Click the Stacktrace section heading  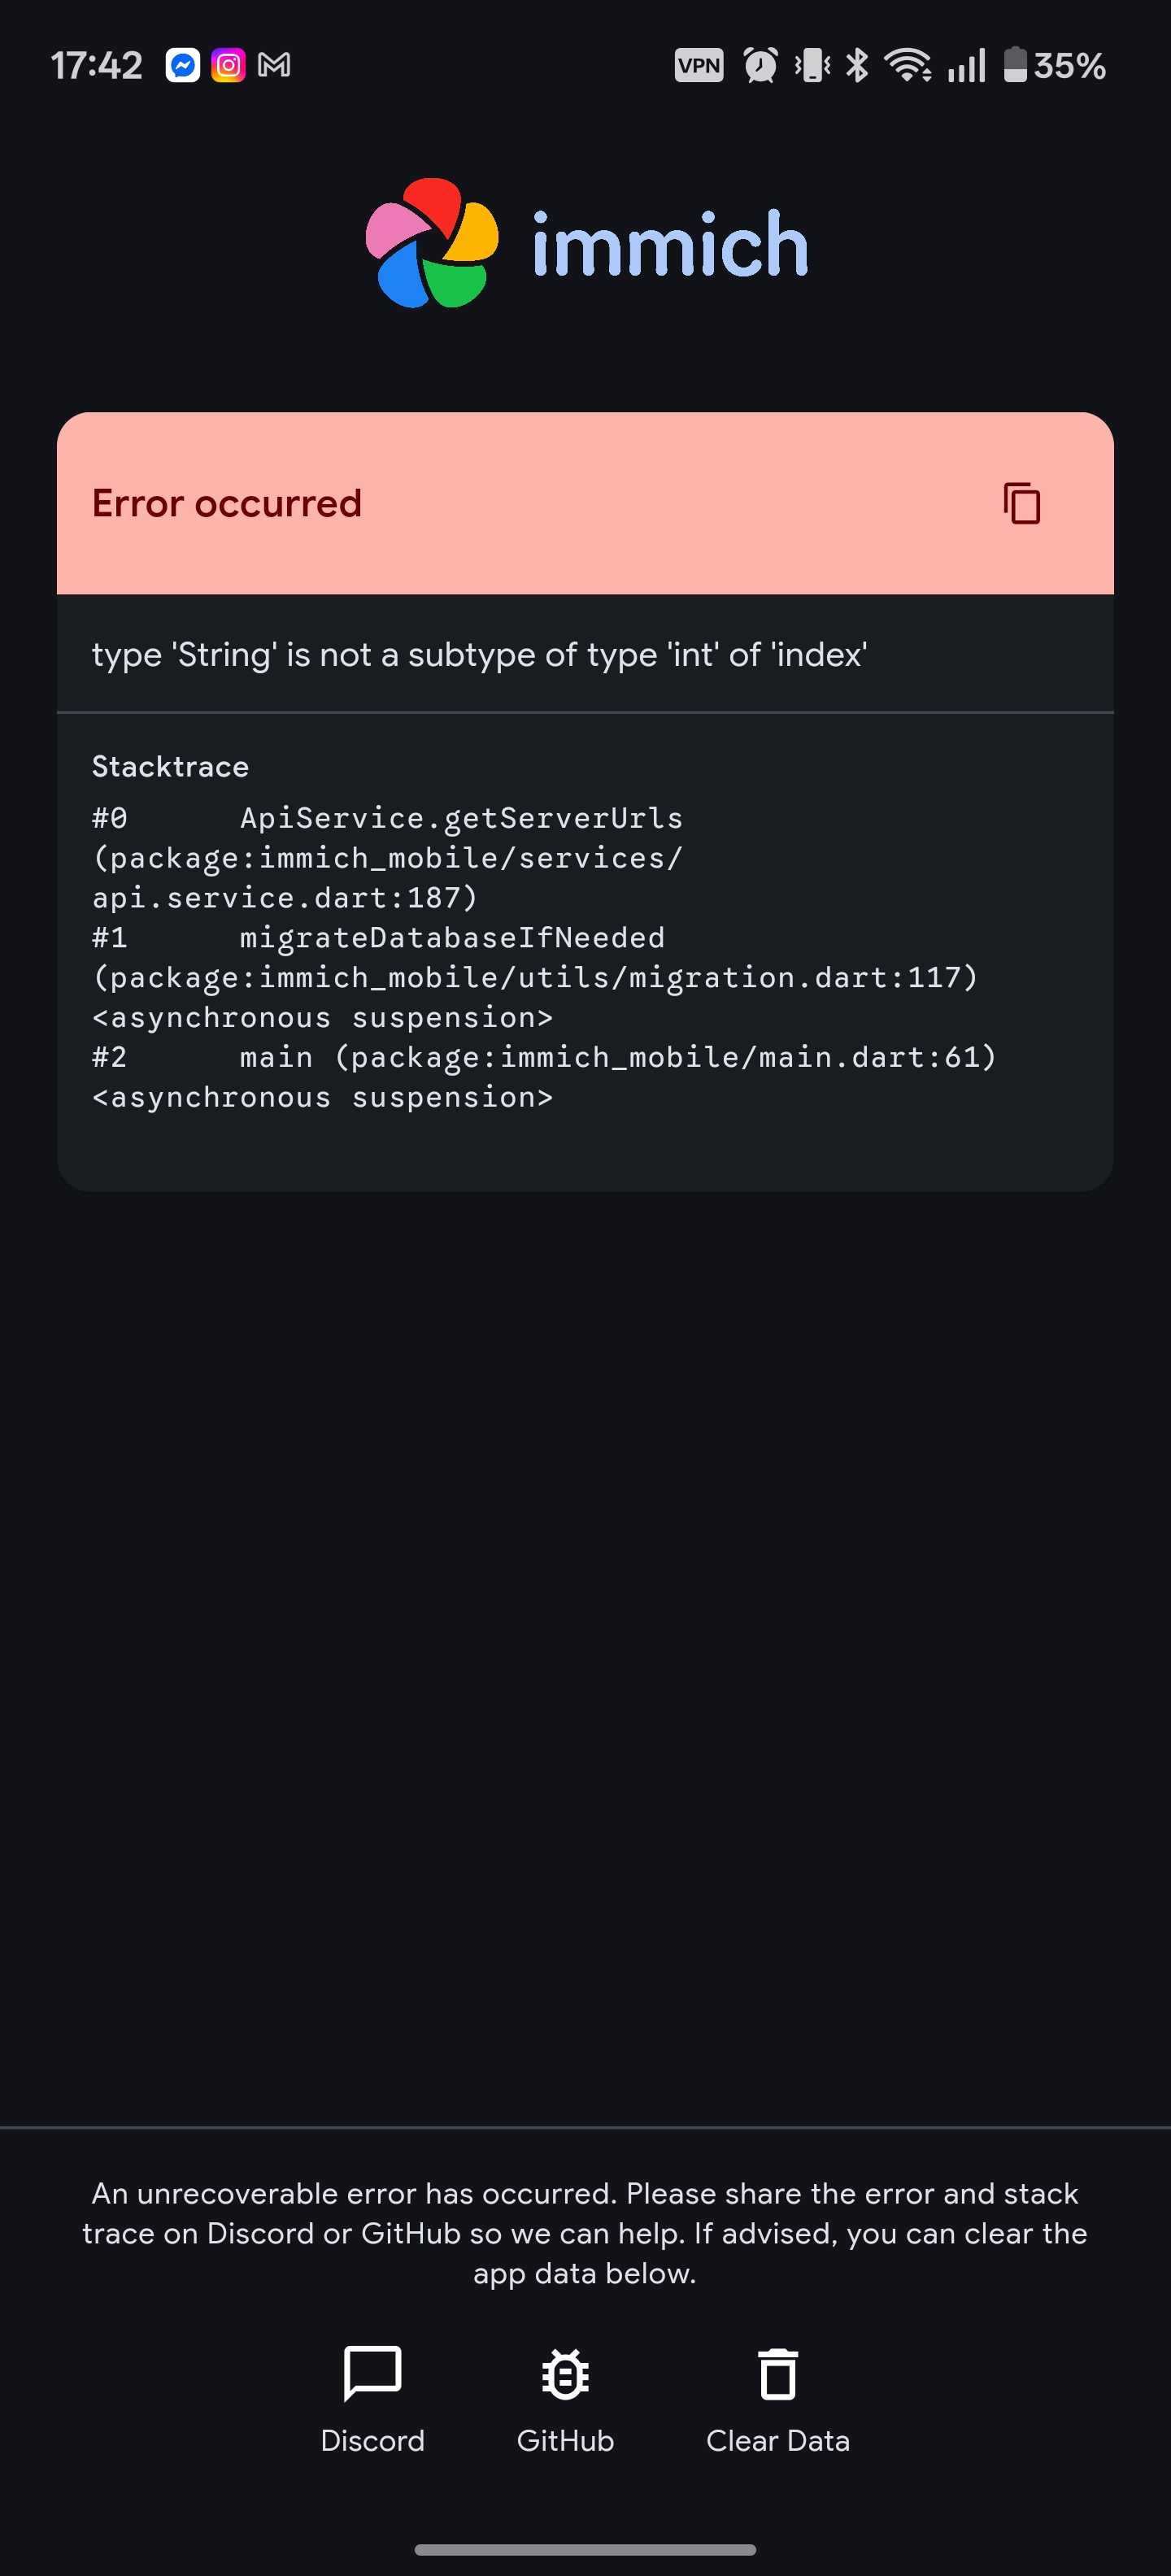click(170, 766)
